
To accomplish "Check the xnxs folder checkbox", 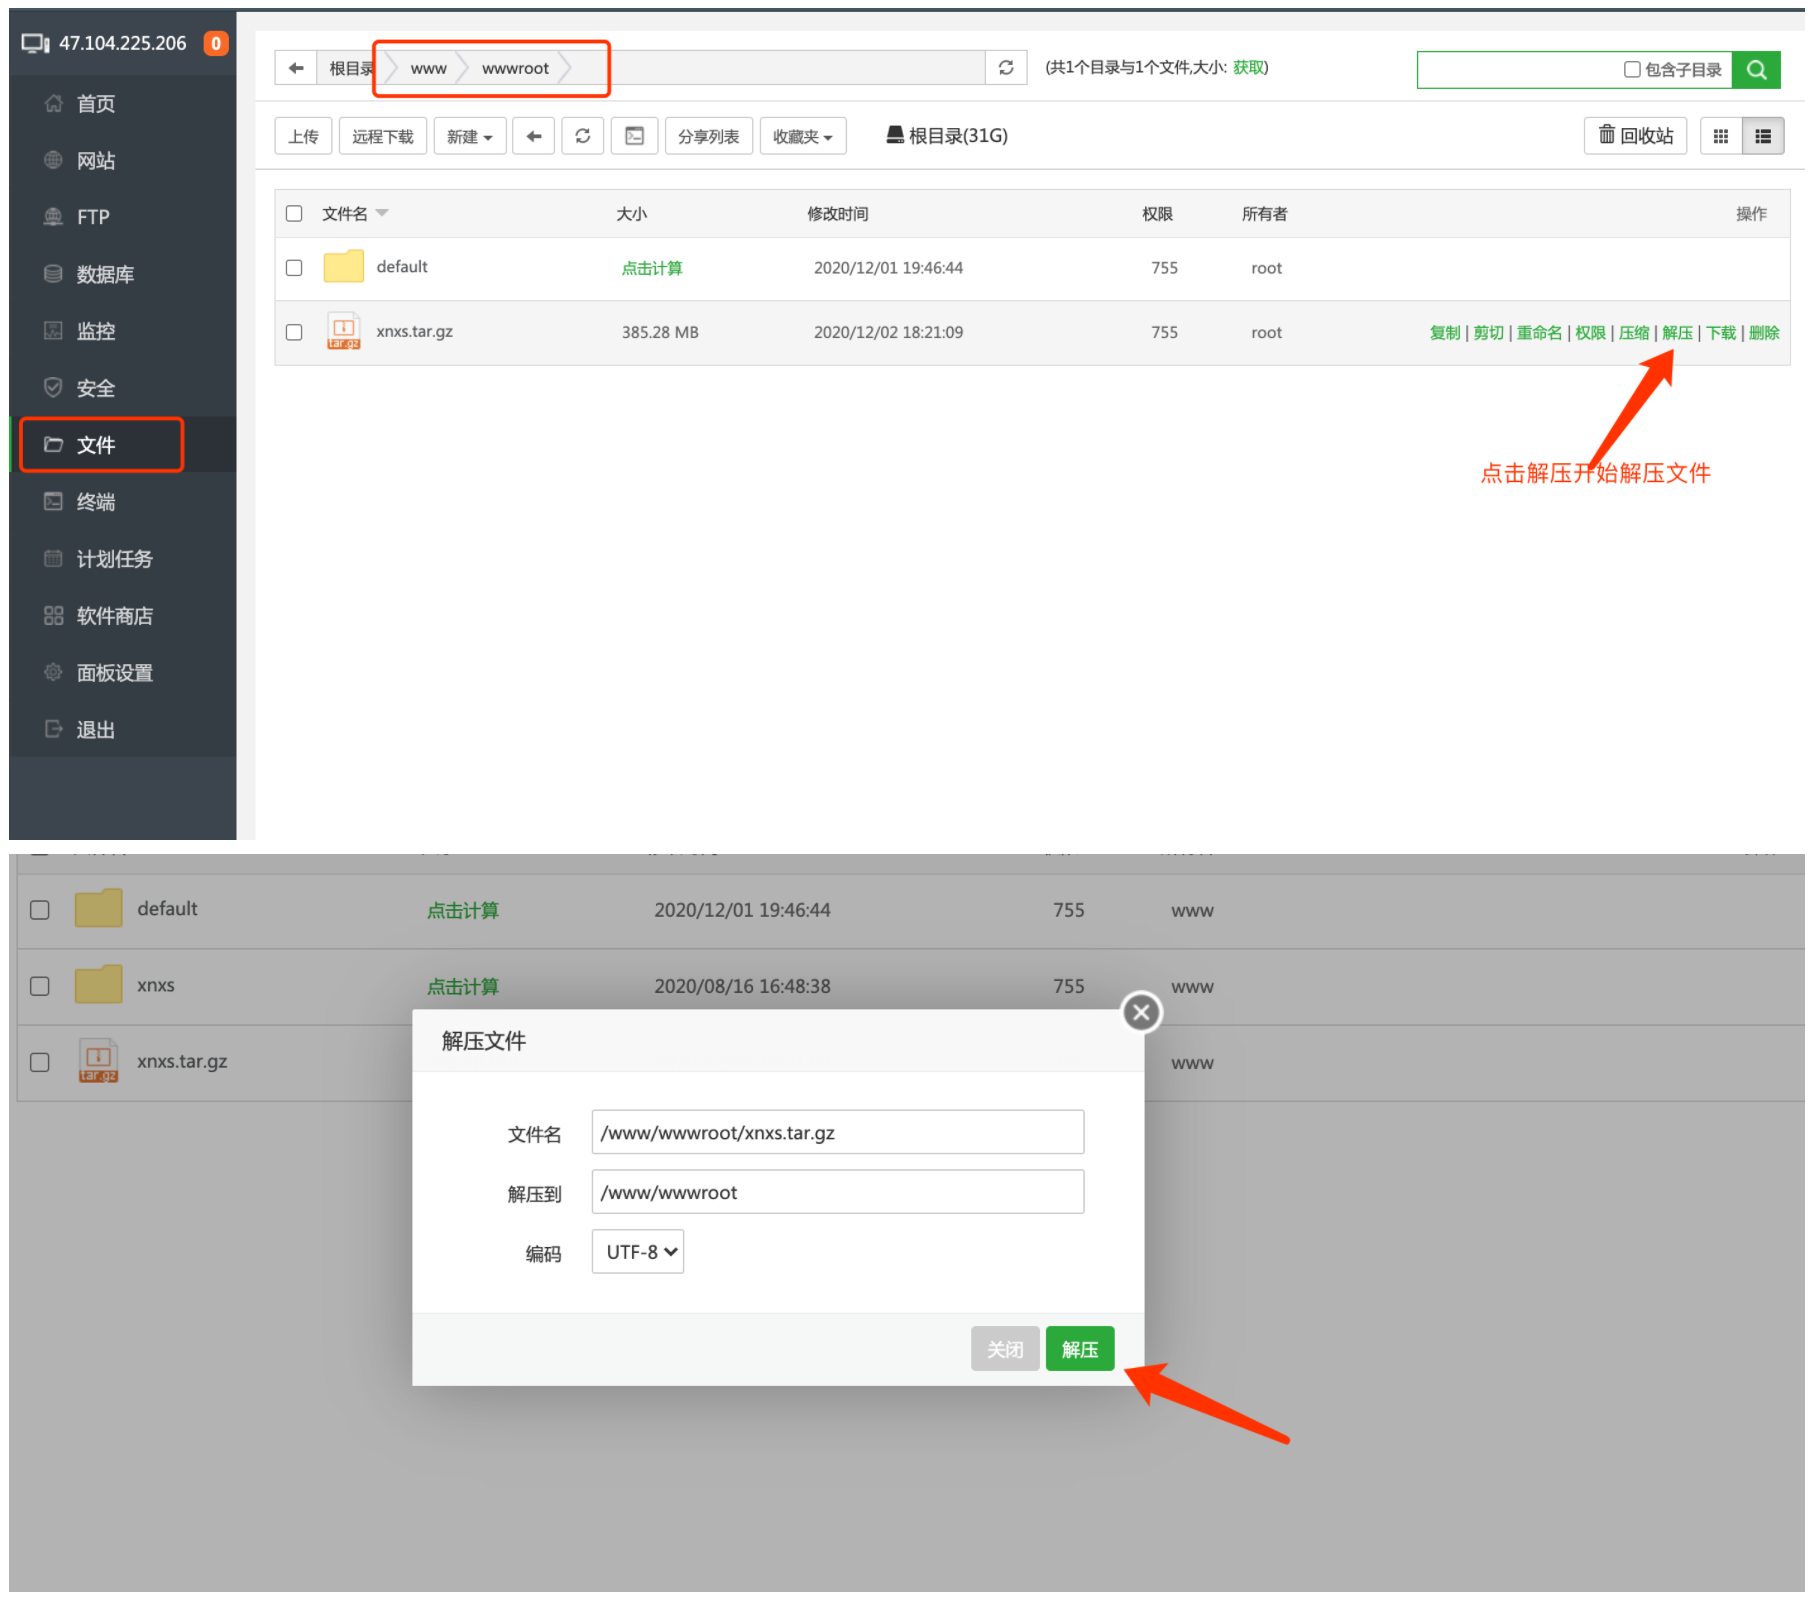I will tap(40, 986).
